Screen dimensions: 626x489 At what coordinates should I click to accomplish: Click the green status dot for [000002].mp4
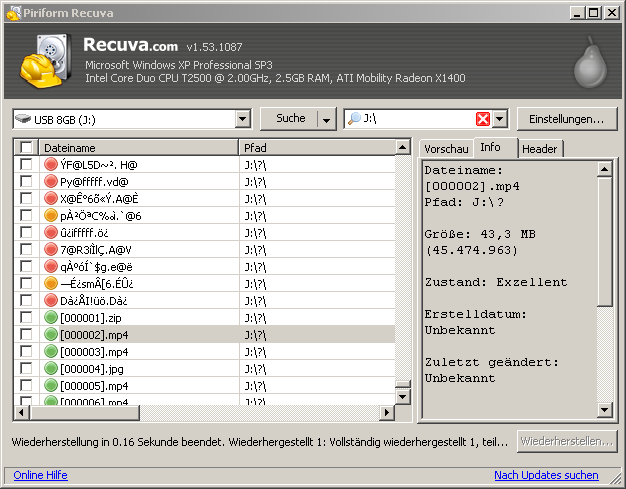coord(51,334)
